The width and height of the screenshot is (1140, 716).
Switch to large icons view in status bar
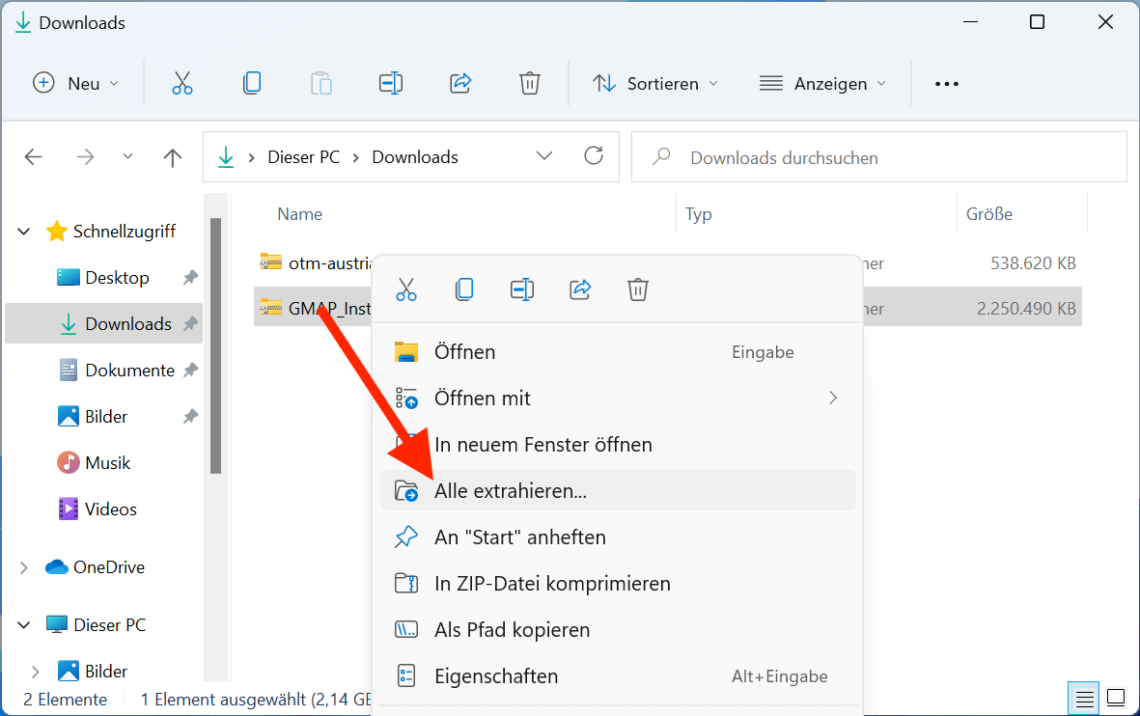[x=1113, y=697]
